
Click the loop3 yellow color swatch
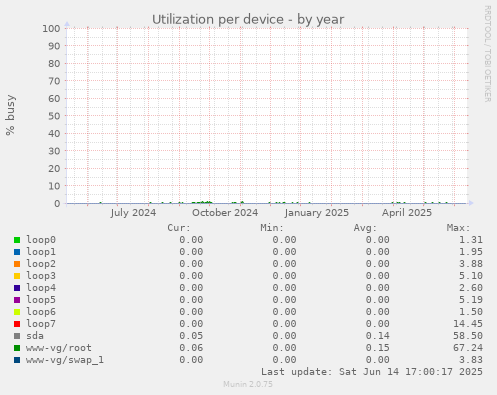click(17, 276)
